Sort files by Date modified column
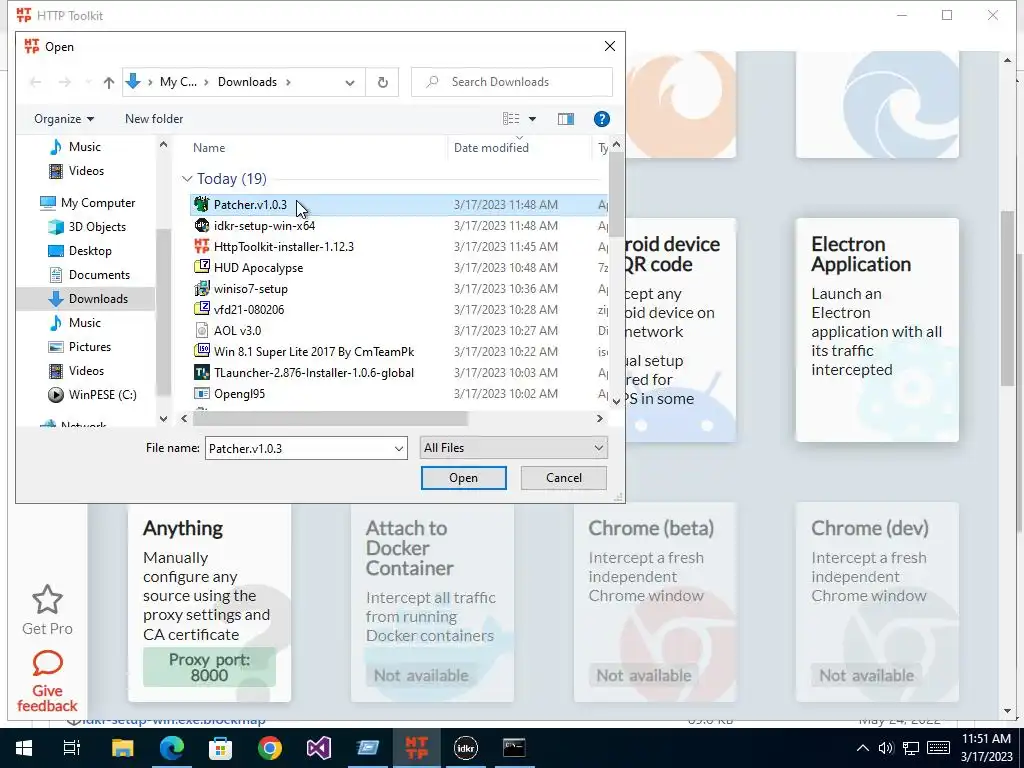 click(x=491, y=148)
